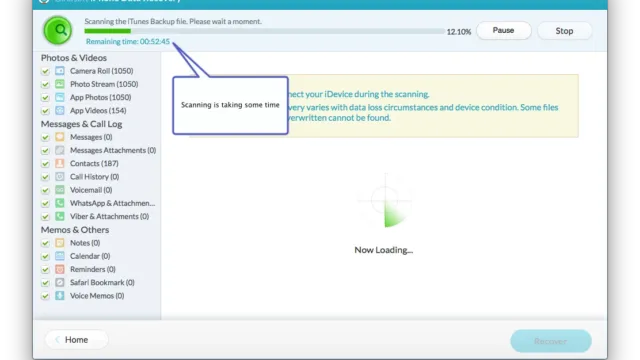Toggle the App Photos checkbox
The height and width of the screenshot is (360, 640).
45,98
